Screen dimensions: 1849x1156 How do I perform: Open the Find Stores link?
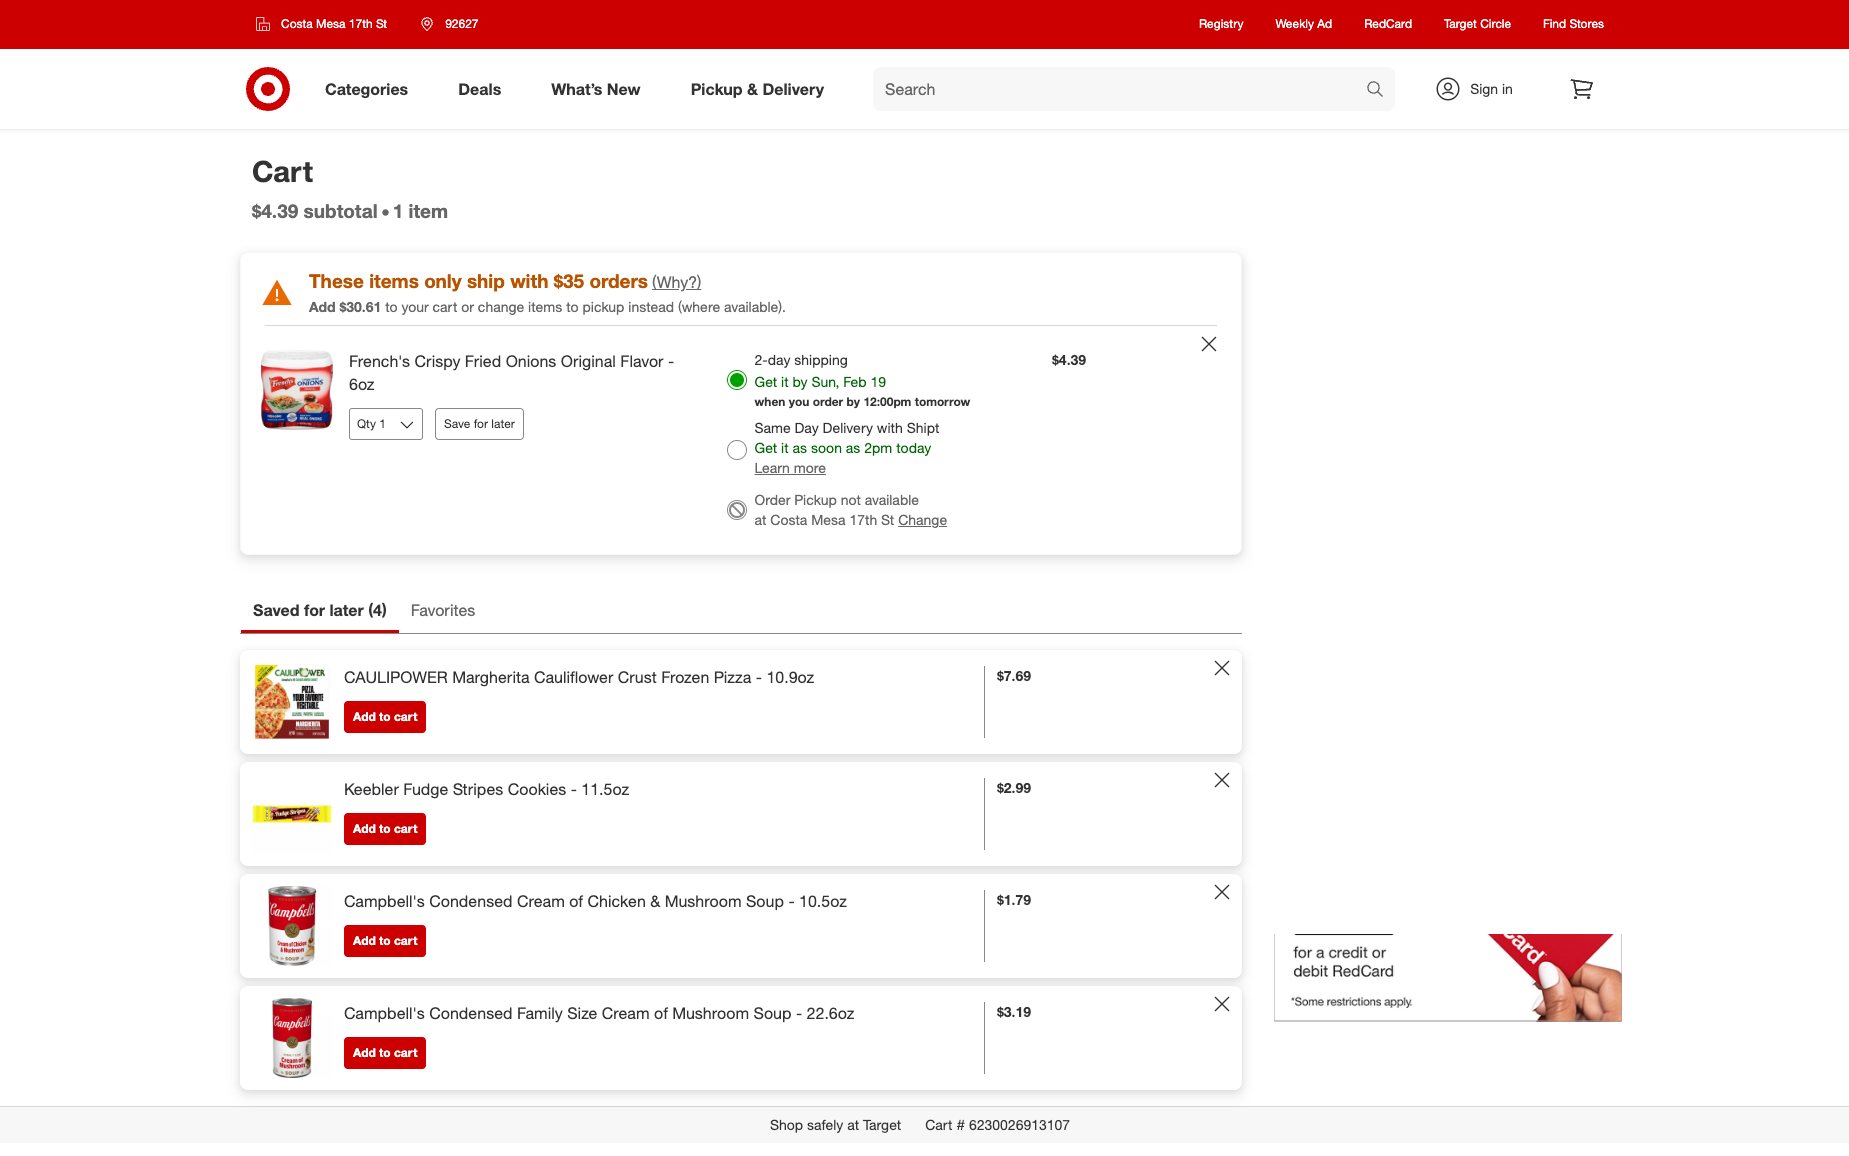click(1573, 24)
